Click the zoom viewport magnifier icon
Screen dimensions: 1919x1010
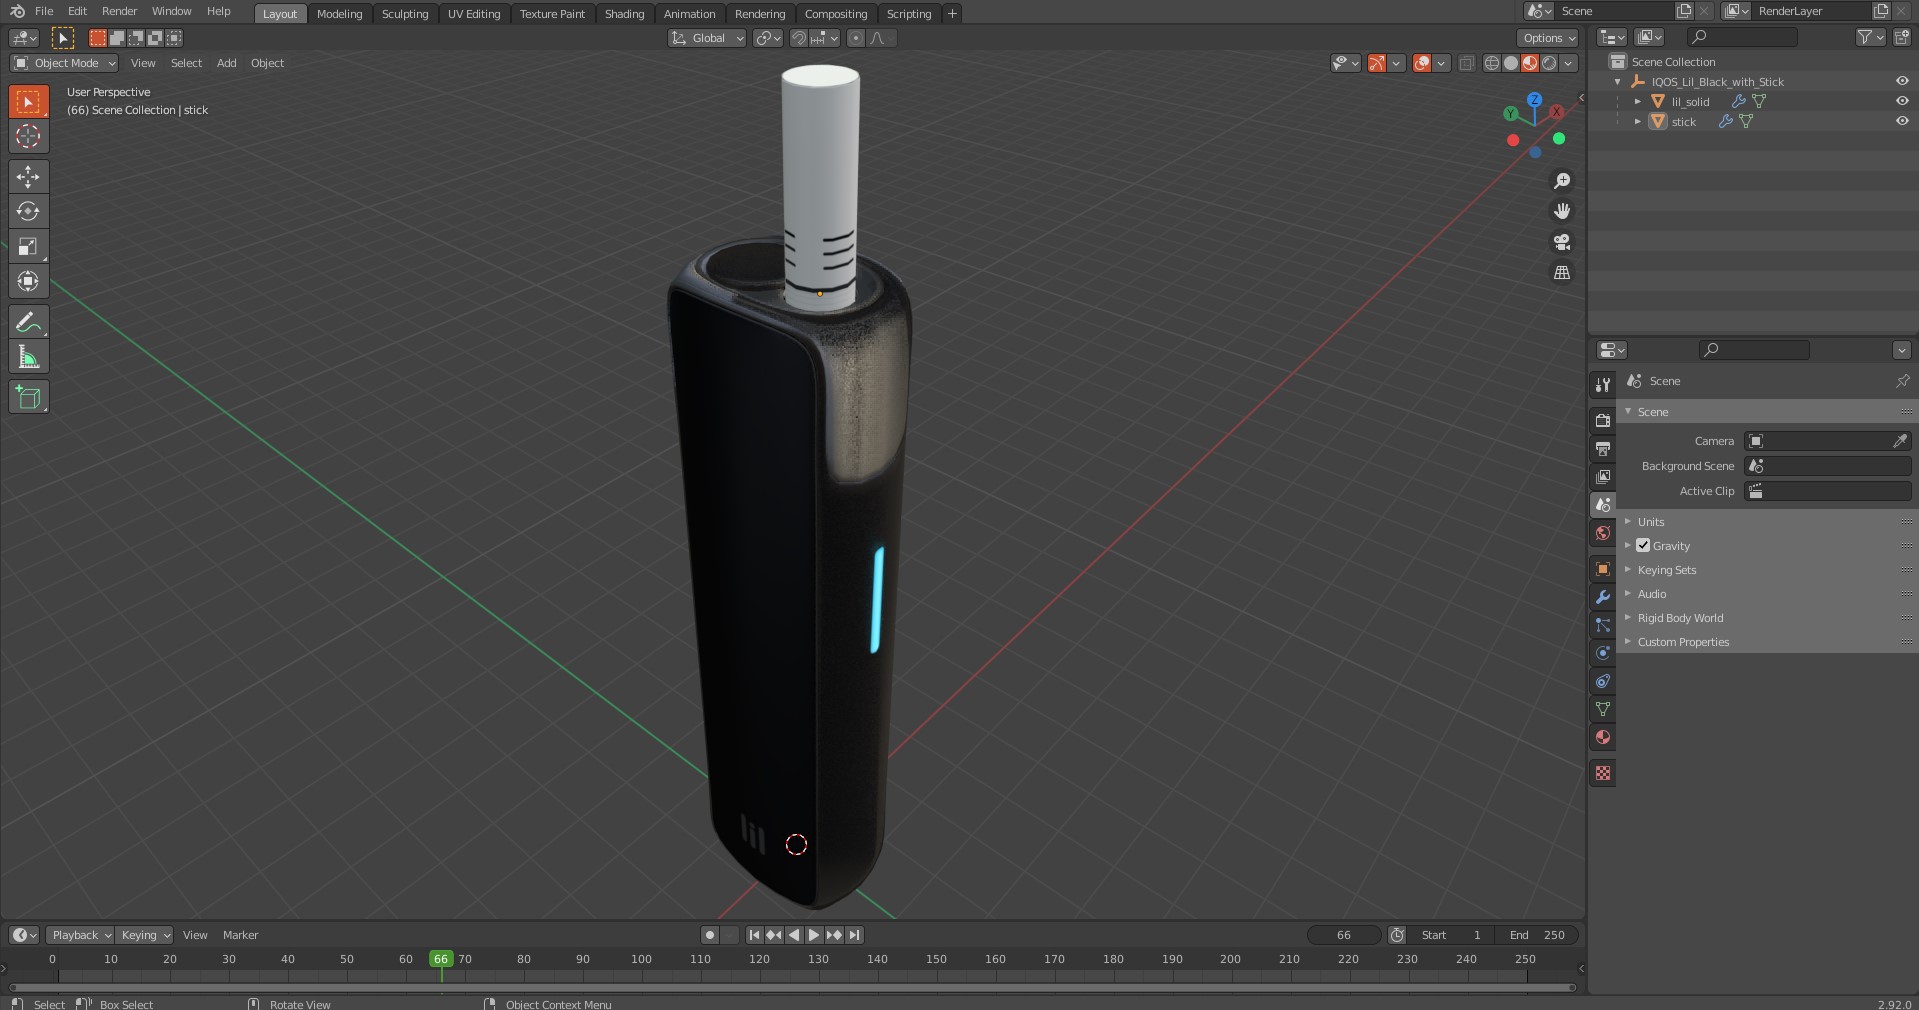pyautogui.click(x=1561, y=181)
